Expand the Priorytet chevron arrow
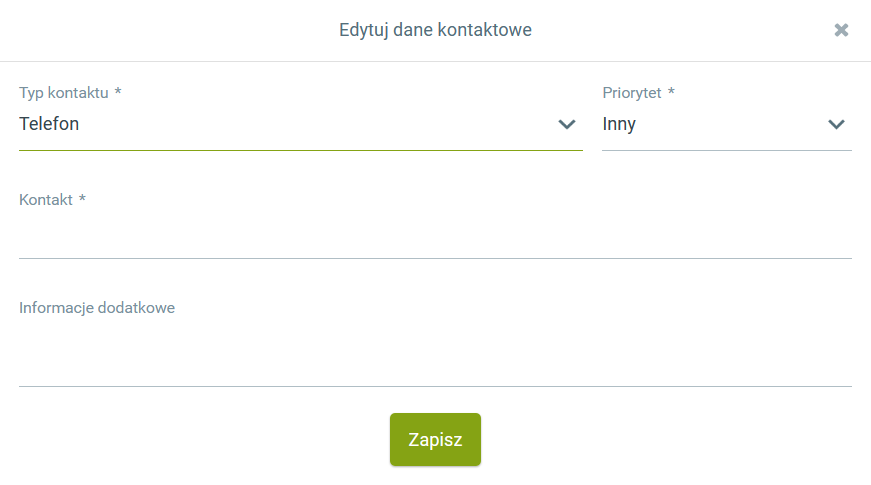 pyautogui.click(x=837, y=125)
